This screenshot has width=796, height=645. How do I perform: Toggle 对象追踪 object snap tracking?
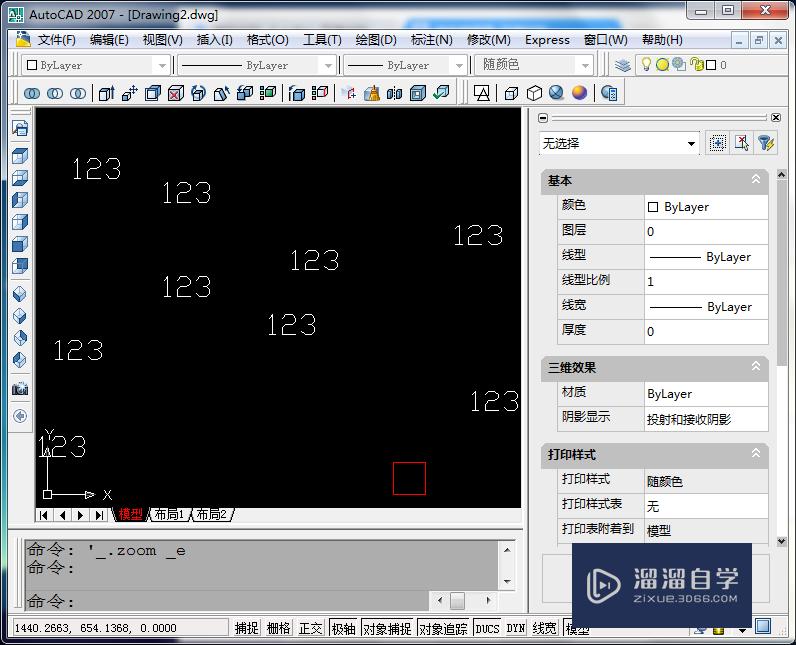click(443, 628)
